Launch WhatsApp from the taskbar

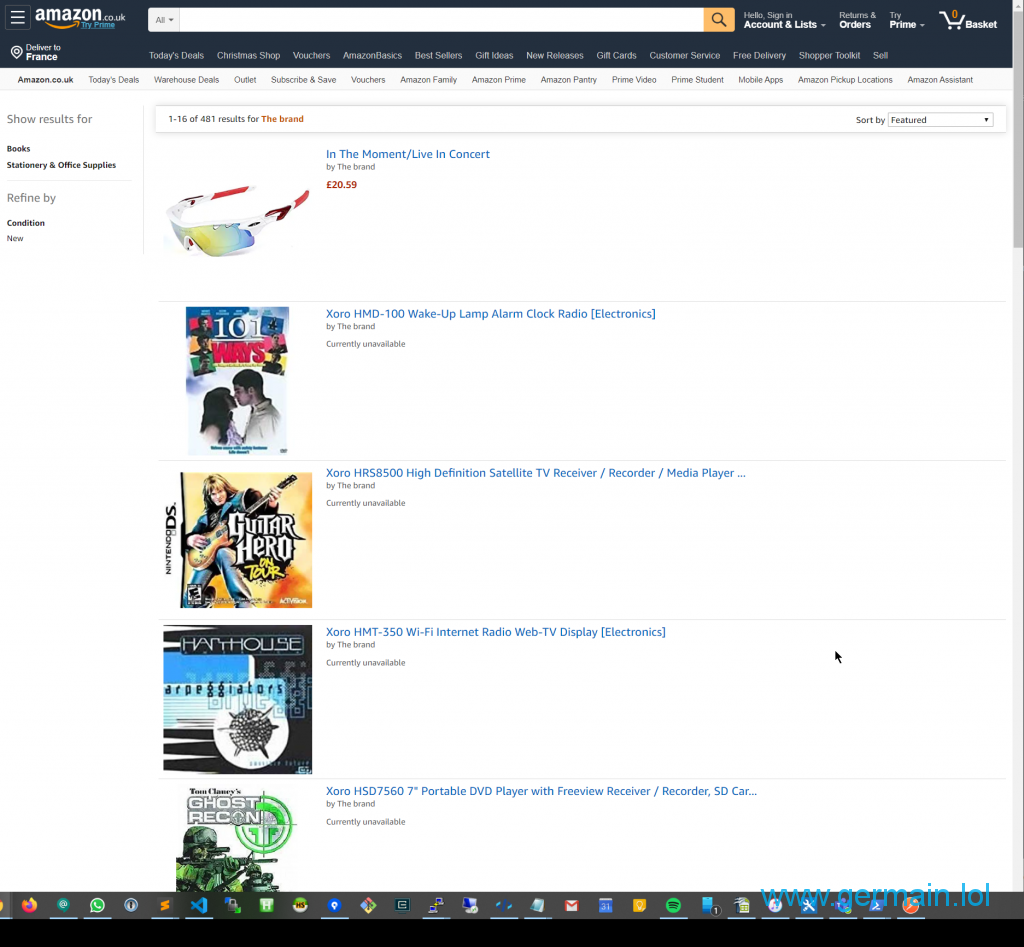click(x=97, y=905)
